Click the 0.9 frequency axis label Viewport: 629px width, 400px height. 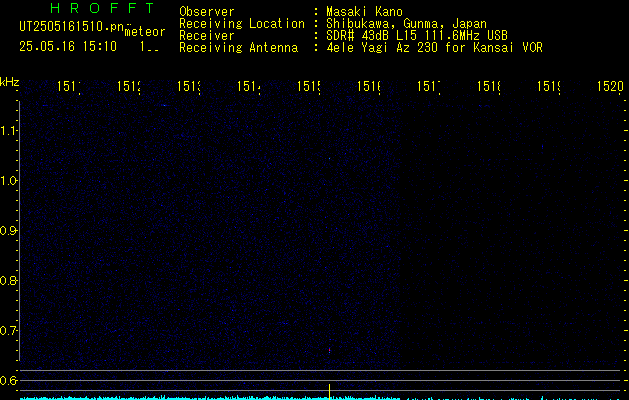click(7, 231)
